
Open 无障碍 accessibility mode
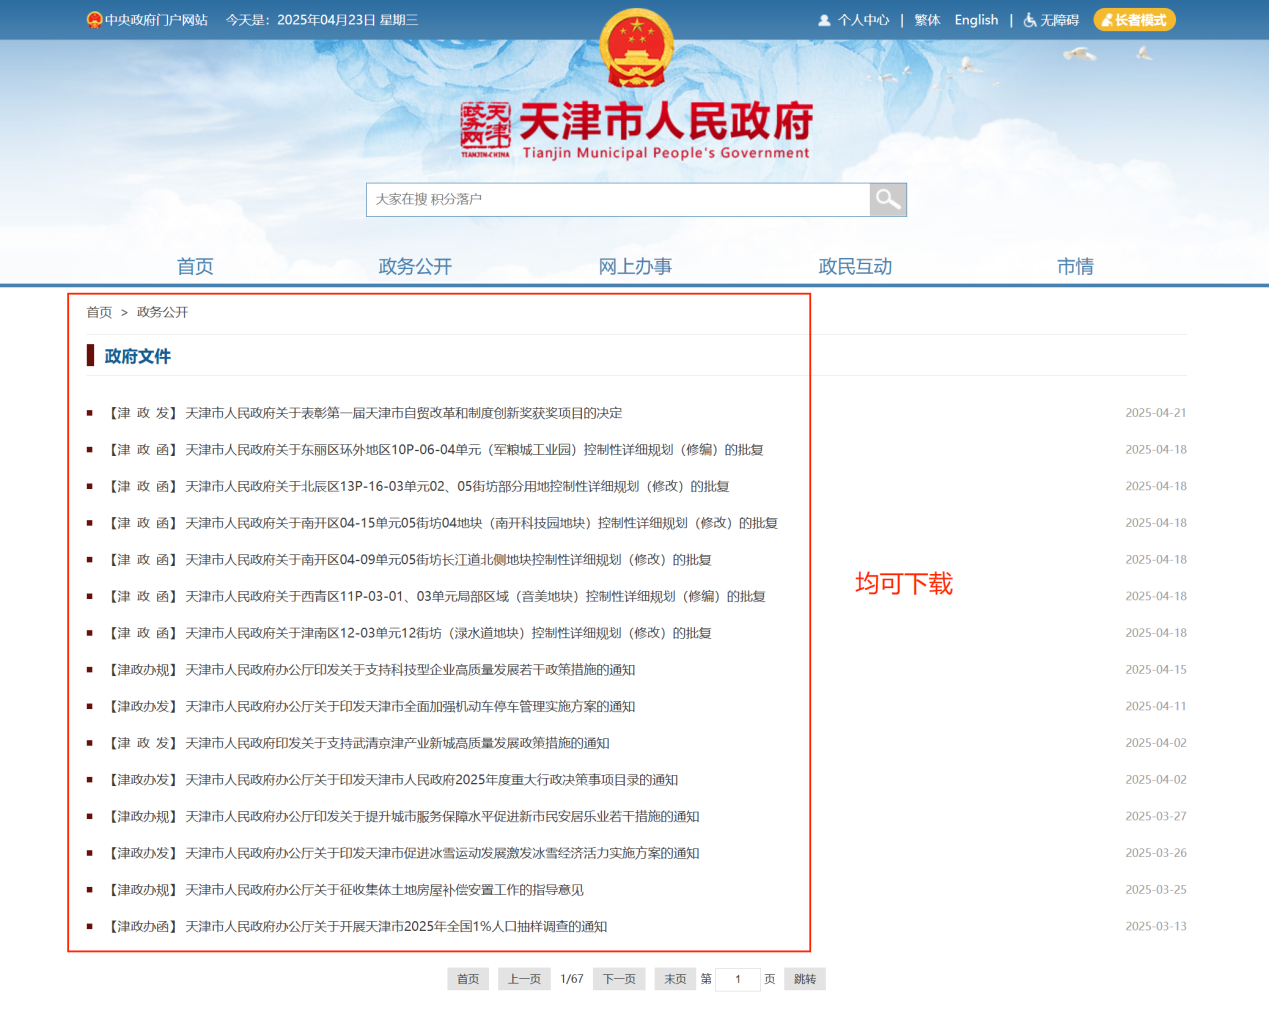[x=1051, y=20]
